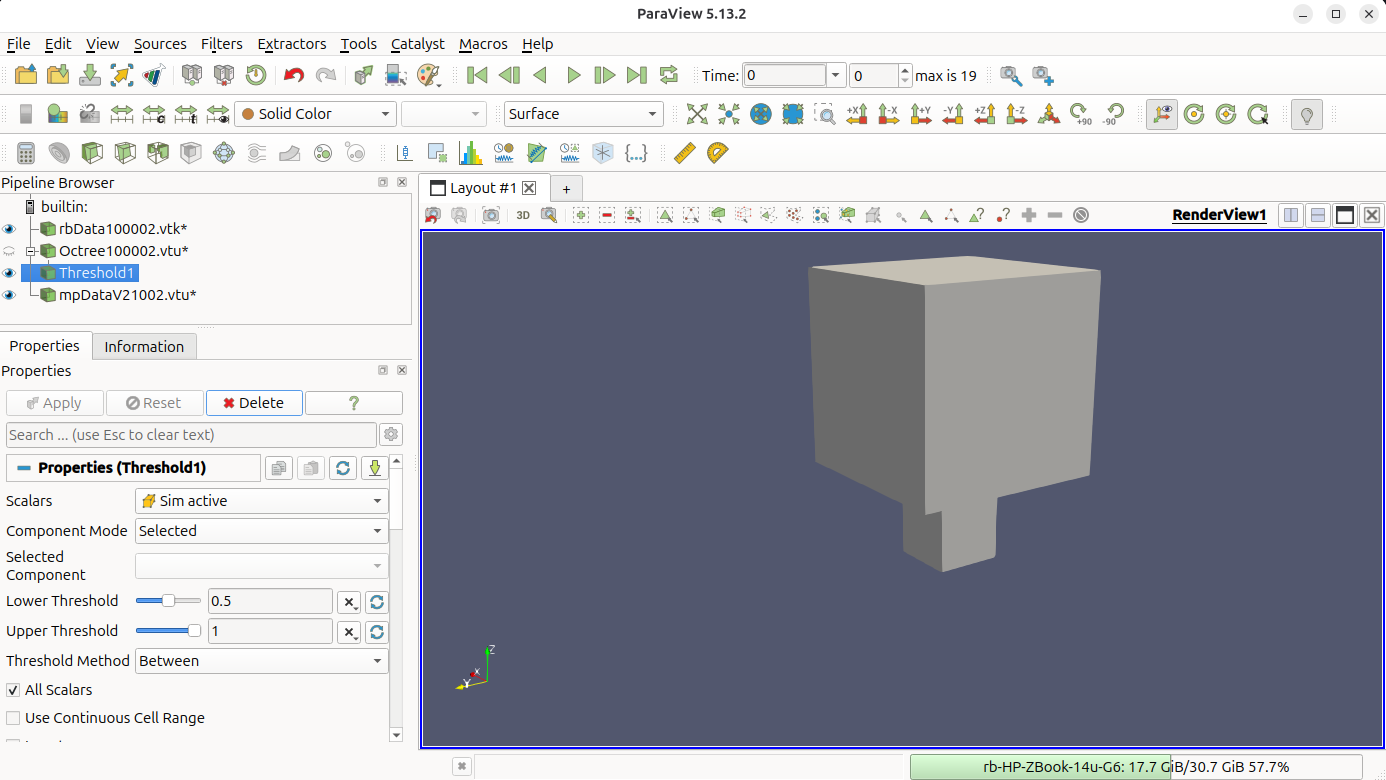Open the File menu

click(x=18, y=44)
